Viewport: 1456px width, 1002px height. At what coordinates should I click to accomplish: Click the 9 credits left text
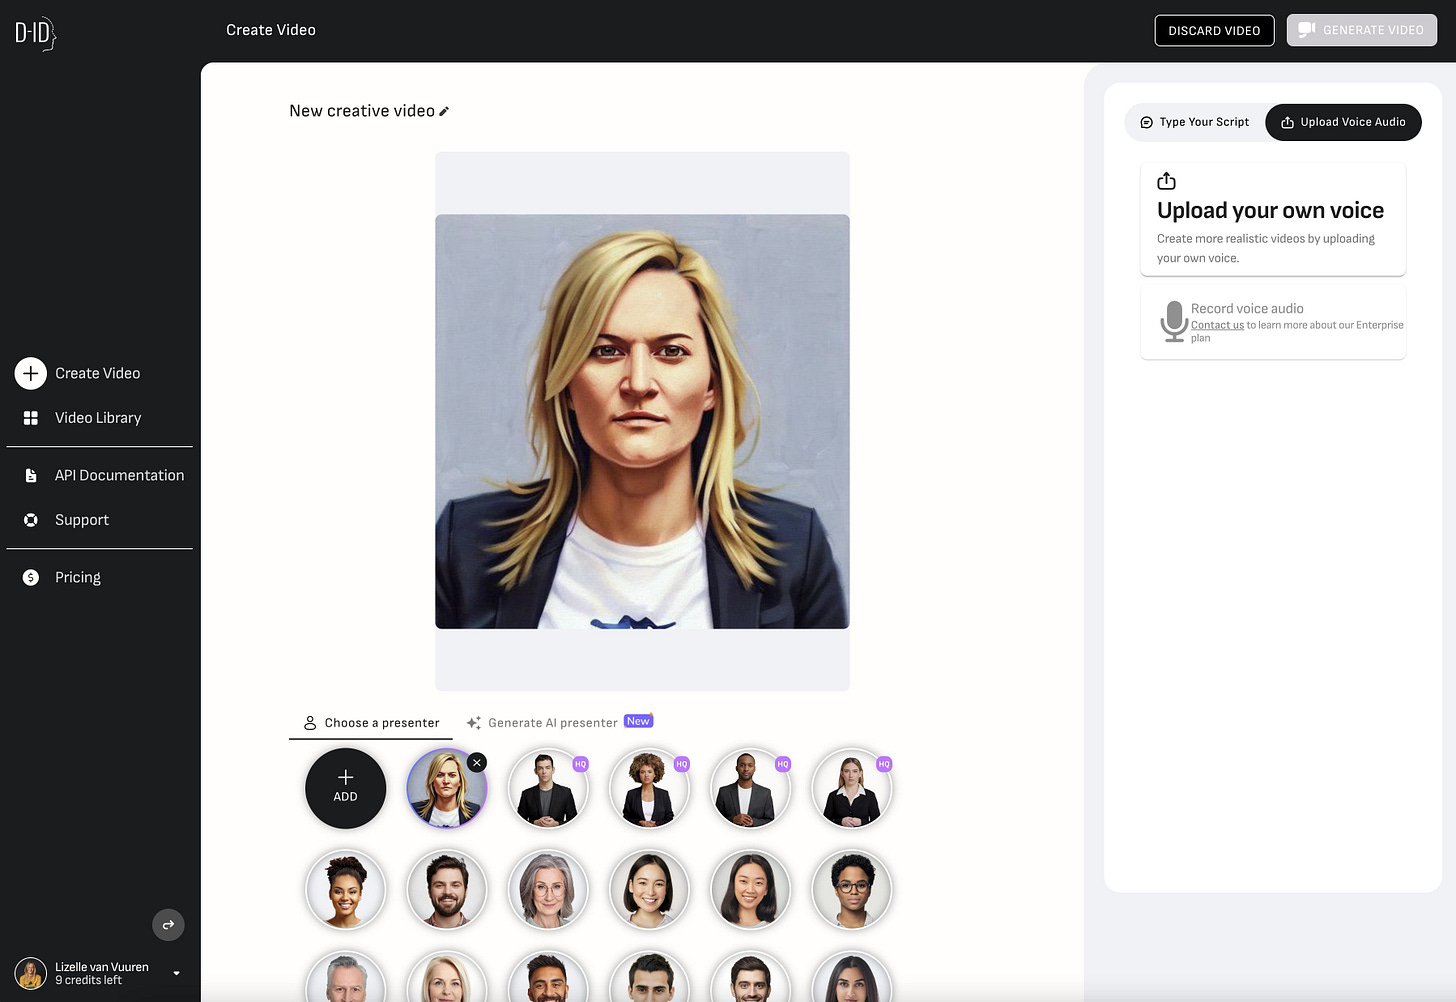pos(88,981)
